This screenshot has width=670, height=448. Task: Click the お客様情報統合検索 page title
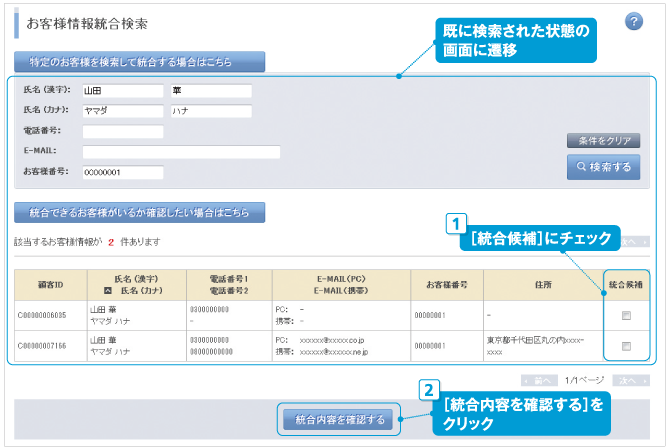87,24
